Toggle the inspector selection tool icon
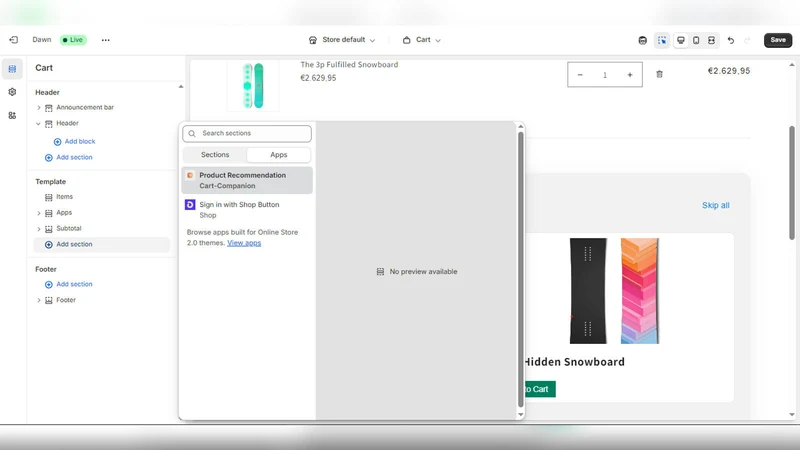 pyautogui.click(x=662, y=40)
